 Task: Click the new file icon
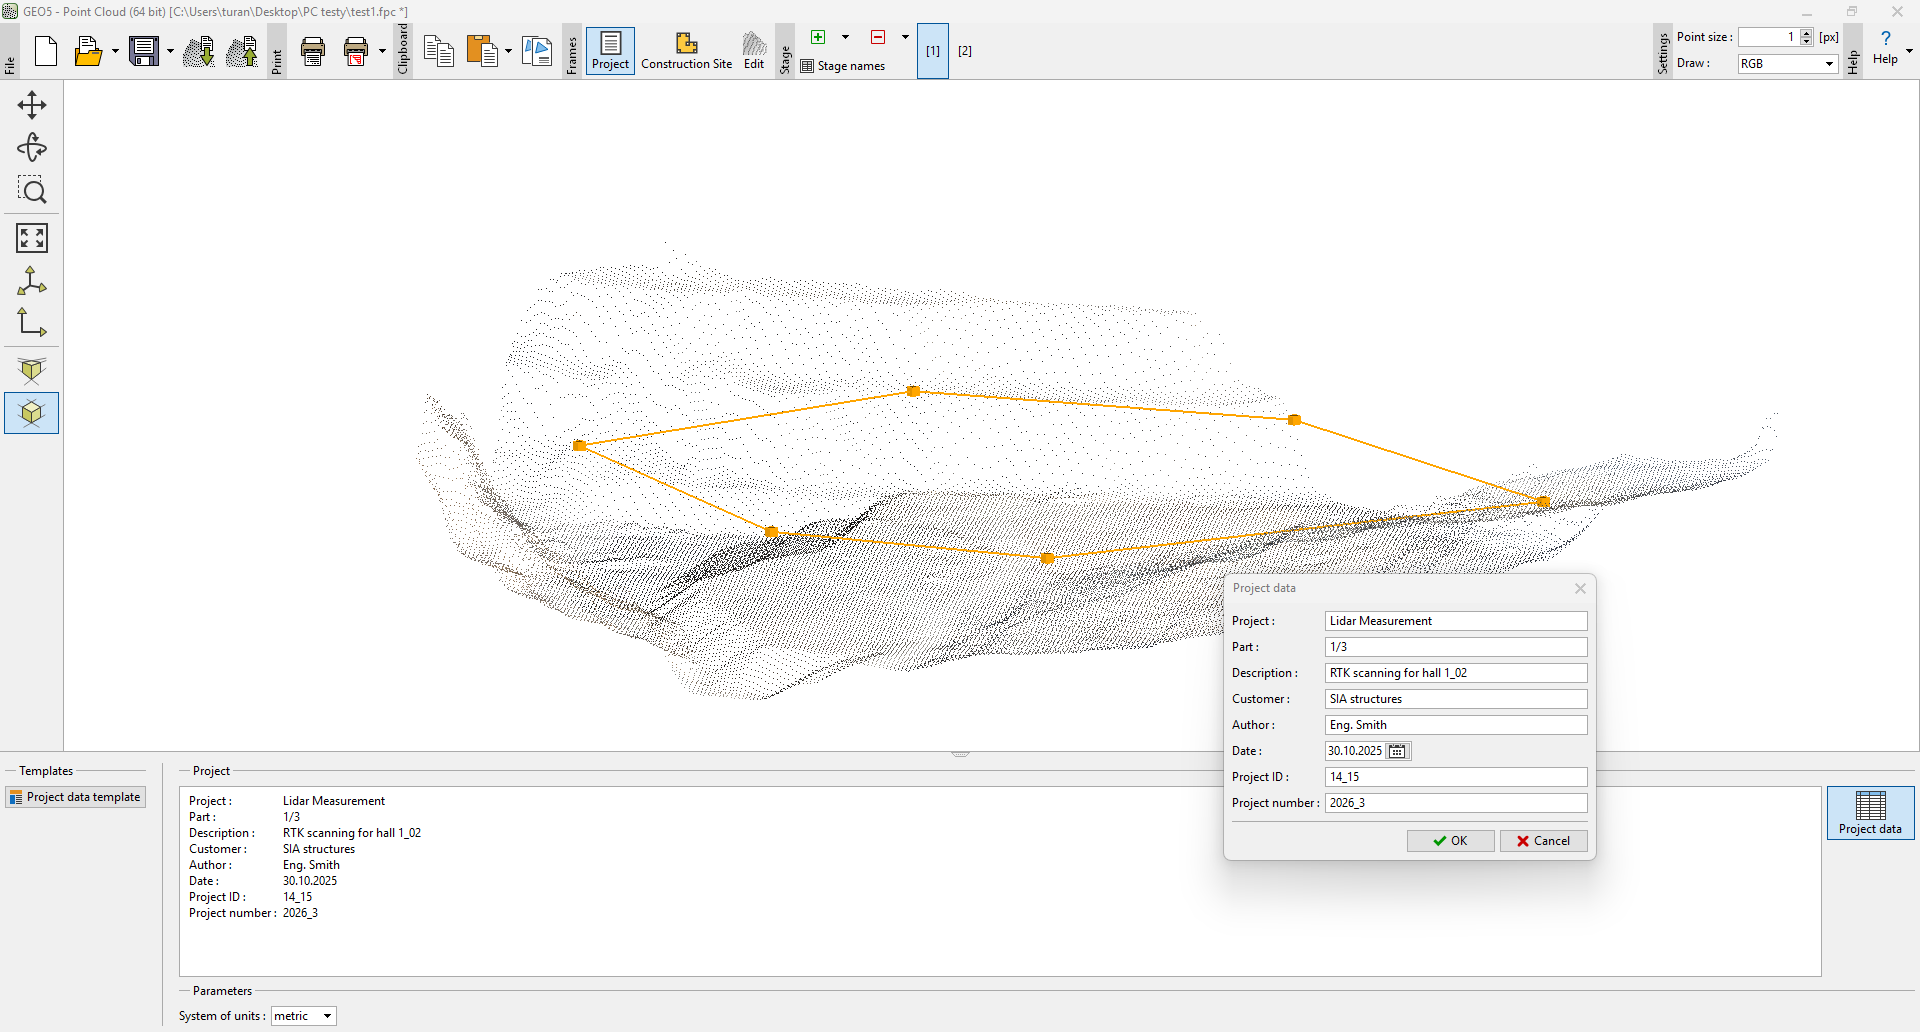(46, 51)
